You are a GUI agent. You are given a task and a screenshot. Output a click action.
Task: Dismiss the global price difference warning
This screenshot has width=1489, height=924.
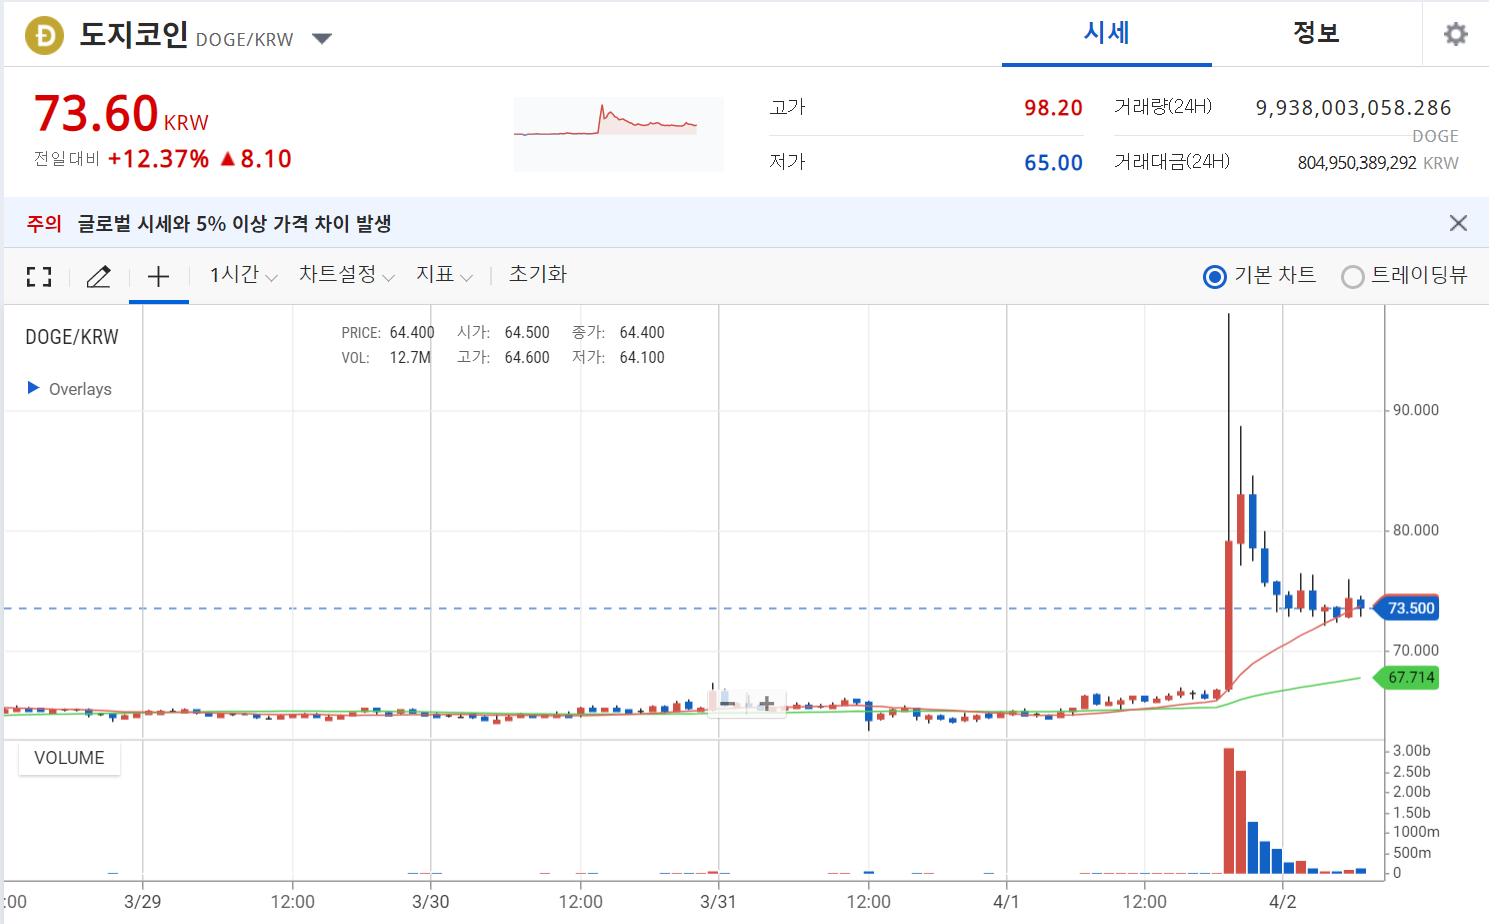pos(1458,223)
